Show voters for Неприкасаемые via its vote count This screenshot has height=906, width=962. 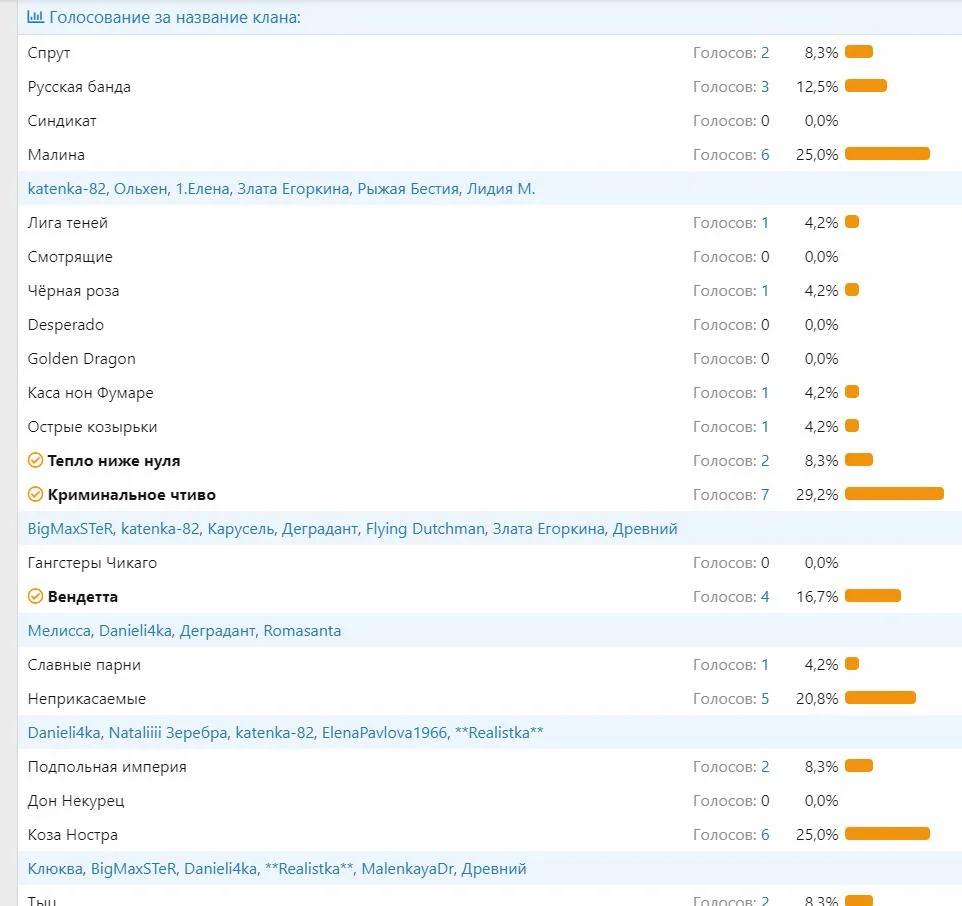click(x=765, y=699)
